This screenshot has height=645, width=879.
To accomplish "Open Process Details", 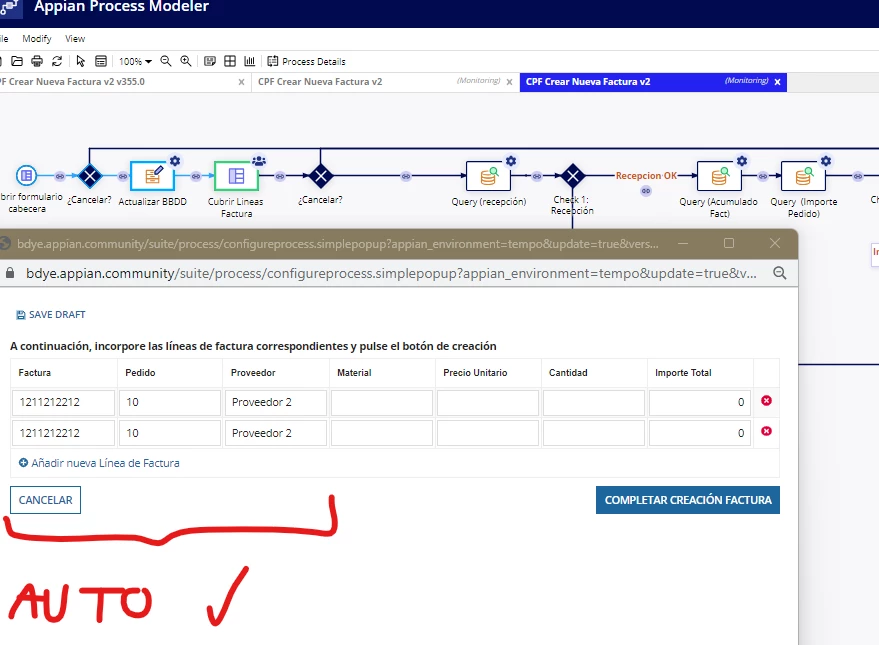I will coord(306,62).
